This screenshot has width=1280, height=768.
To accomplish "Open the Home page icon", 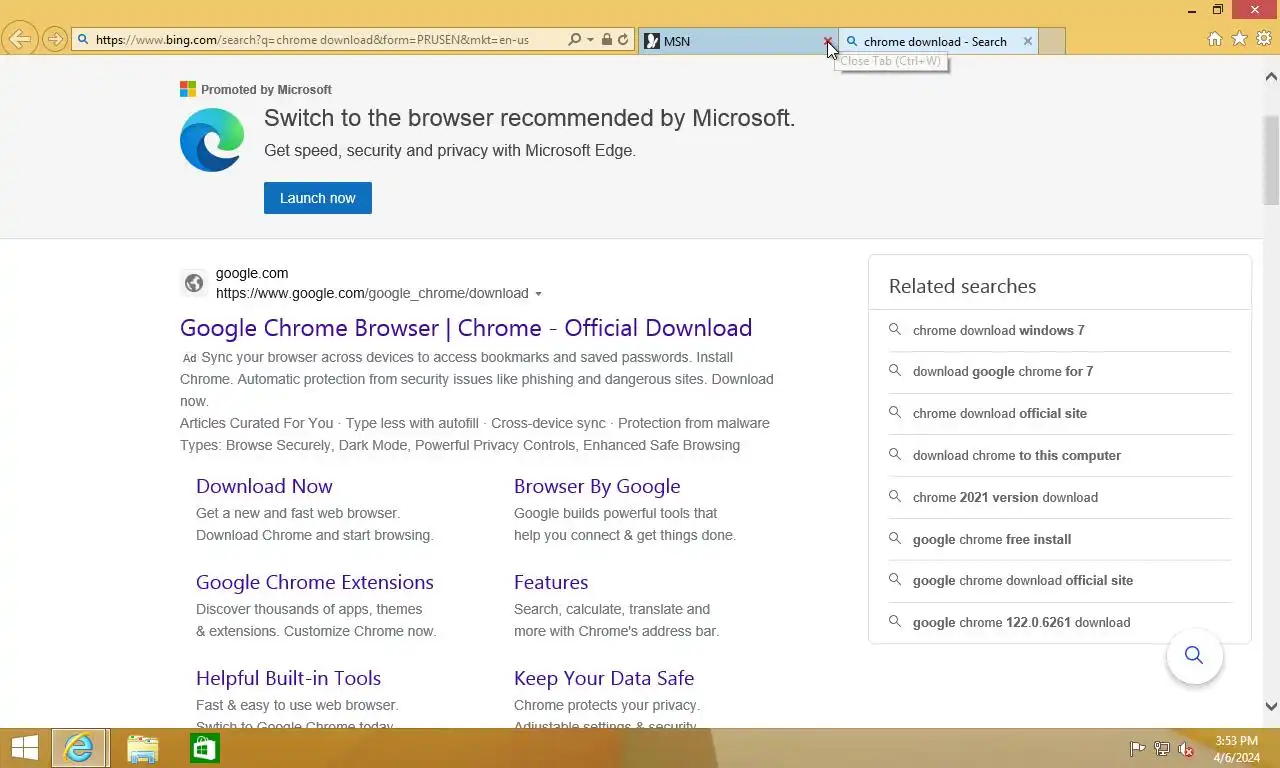I will tap(1215, 39).
